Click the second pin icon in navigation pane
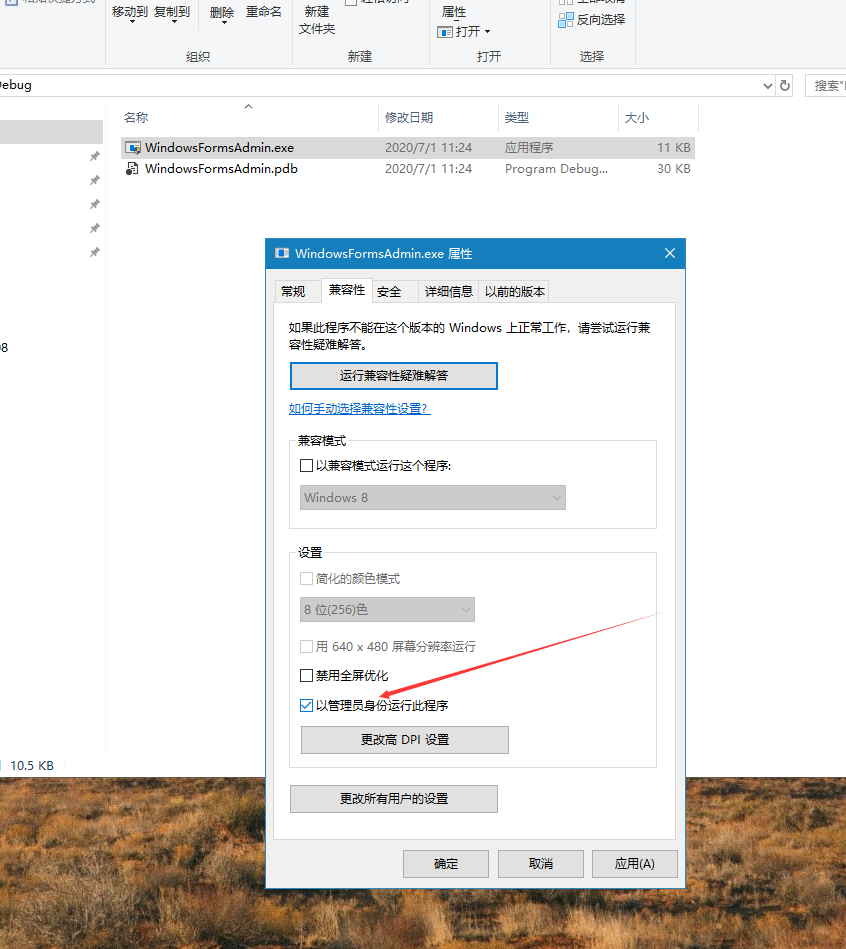The image size is (846, 949). coord(94,180)
